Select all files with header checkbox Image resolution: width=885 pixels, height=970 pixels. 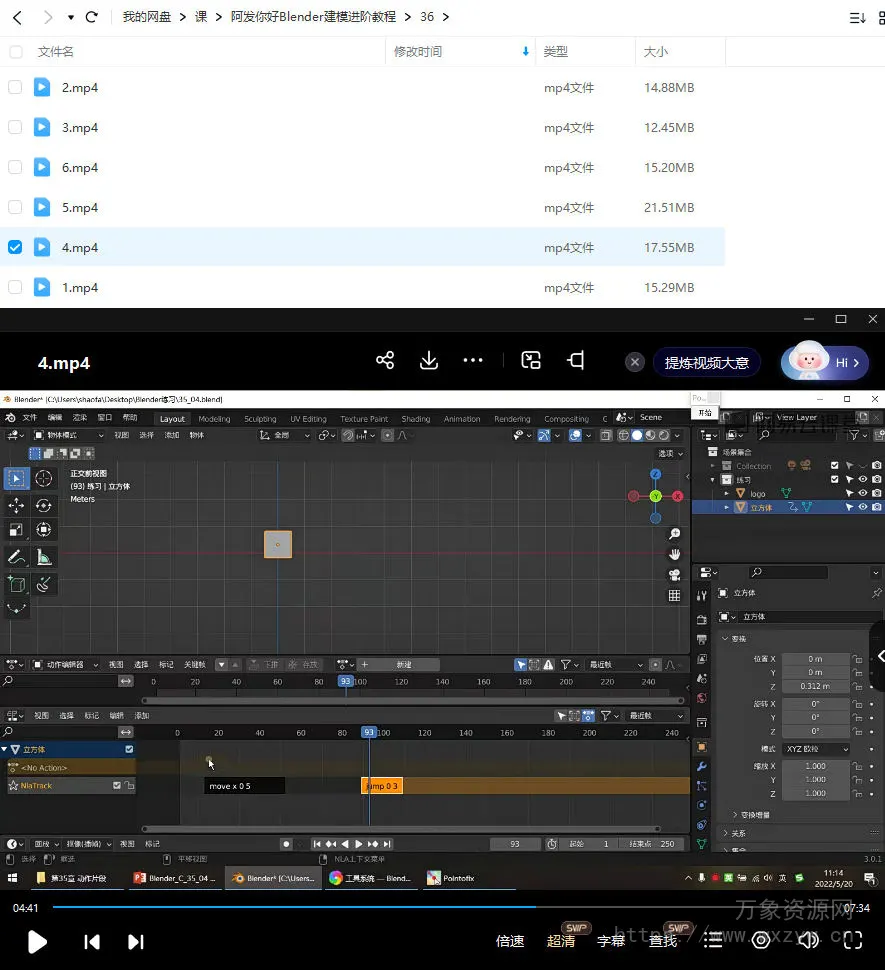click(15, 52)
